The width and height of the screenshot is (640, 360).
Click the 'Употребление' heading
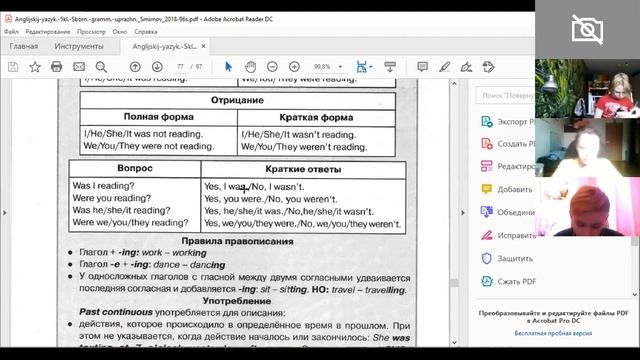click(237, 301)
